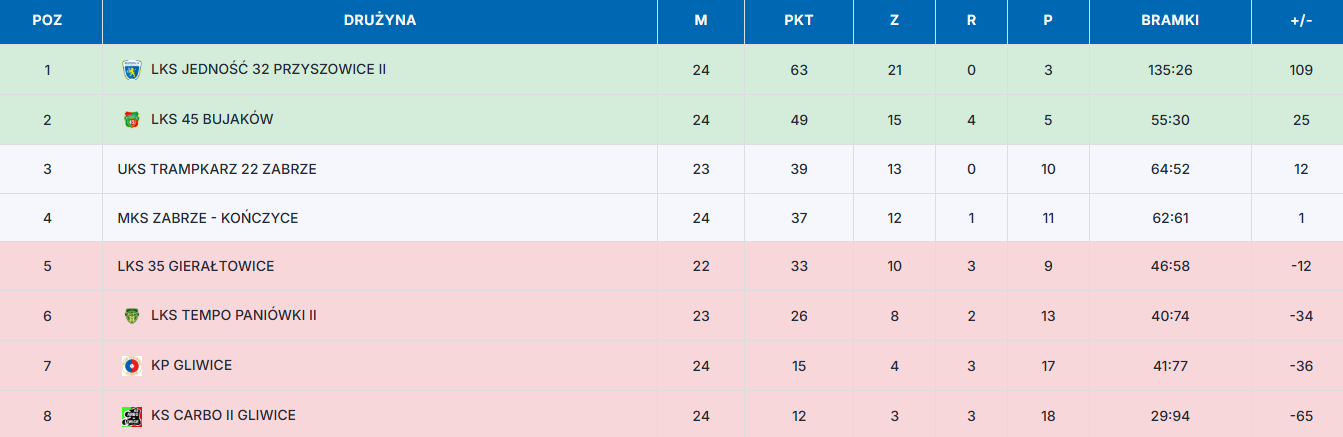Click the DRUŻYNA column header
Viewport: 1343px width, 437px height.
pyautogui.click(x=380, y=20)
